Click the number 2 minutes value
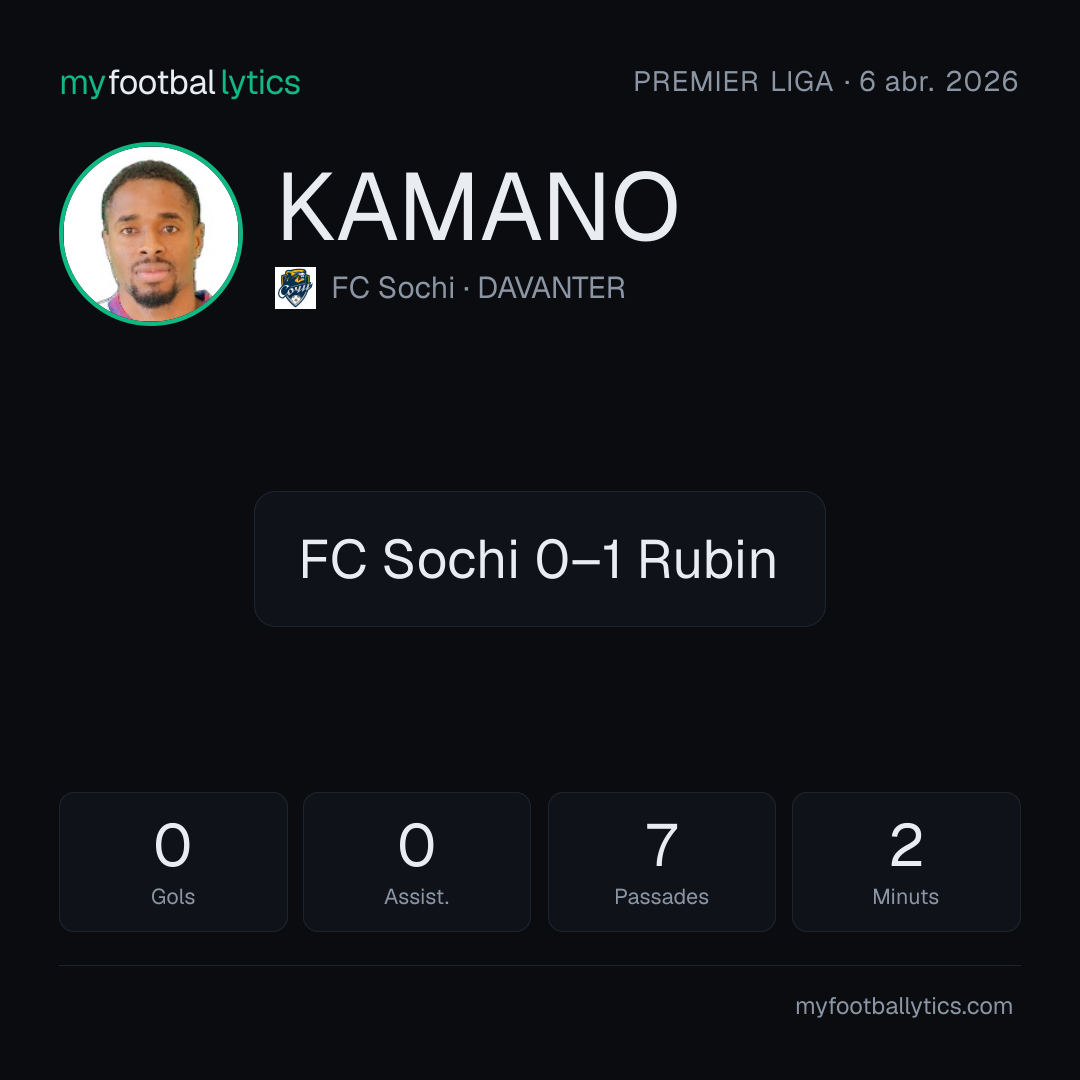Viewport: 1080px width, 1080px height. (906, 845)
